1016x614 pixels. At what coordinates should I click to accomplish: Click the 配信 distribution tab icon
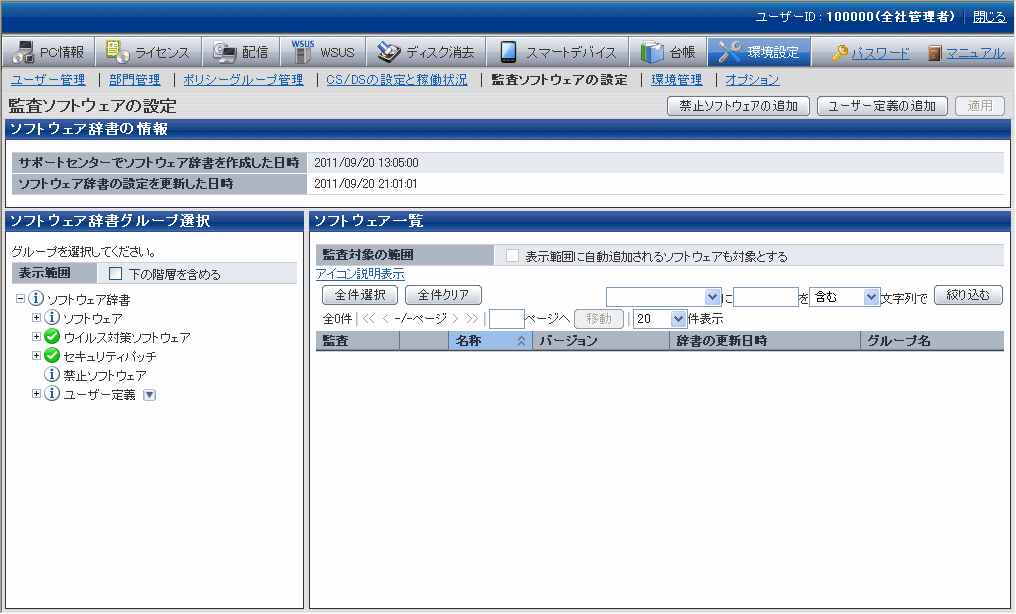[224, 52]
